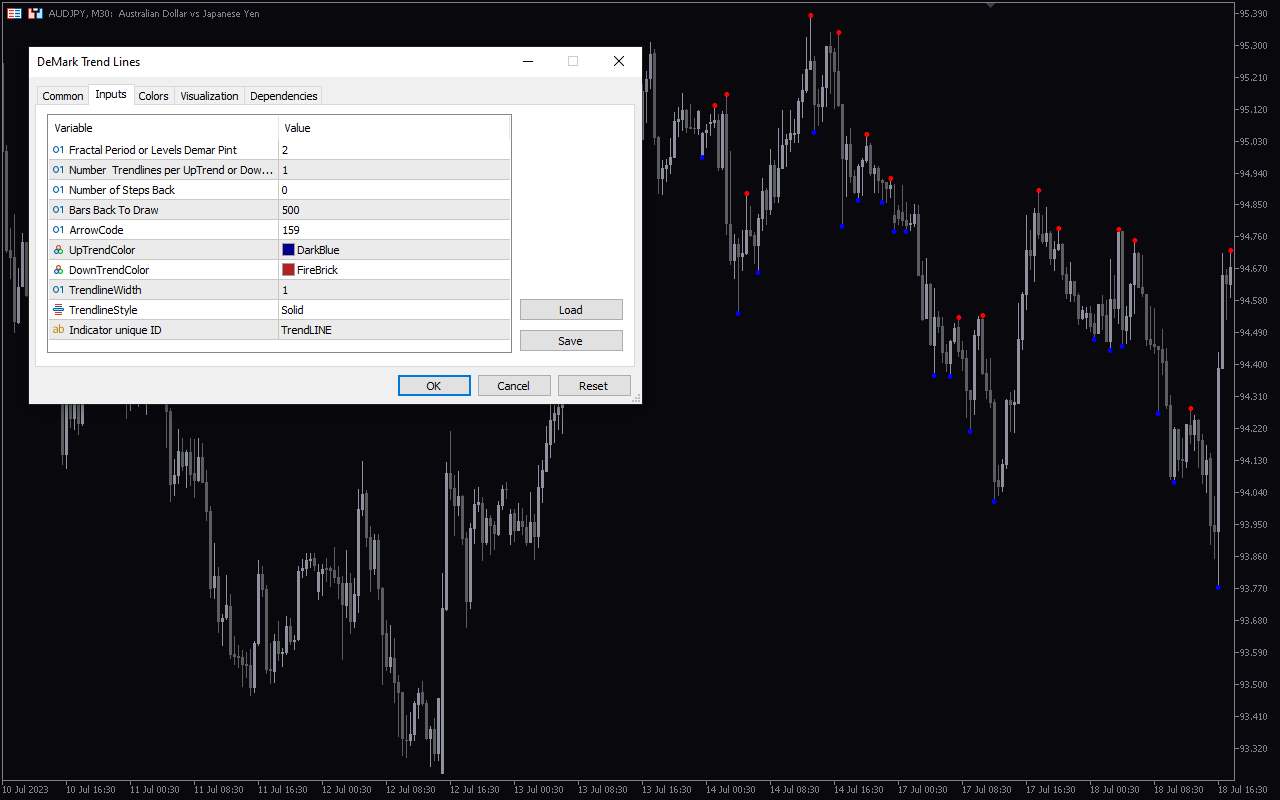Click the Value column header

click(x=394, y=128)
